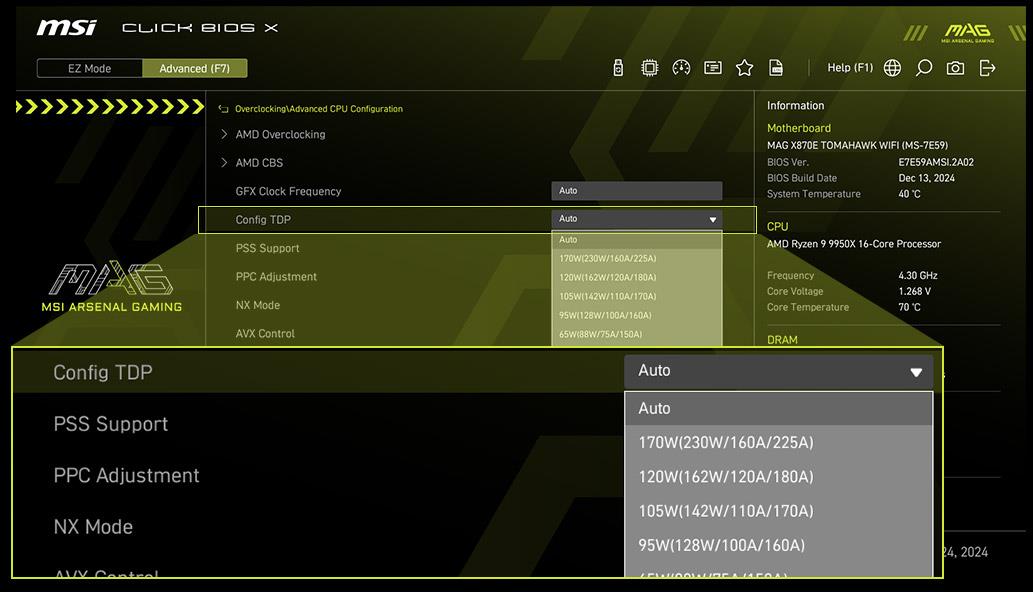
Task: Switch to the EZ Mode tab
Action: click(90, 68)
